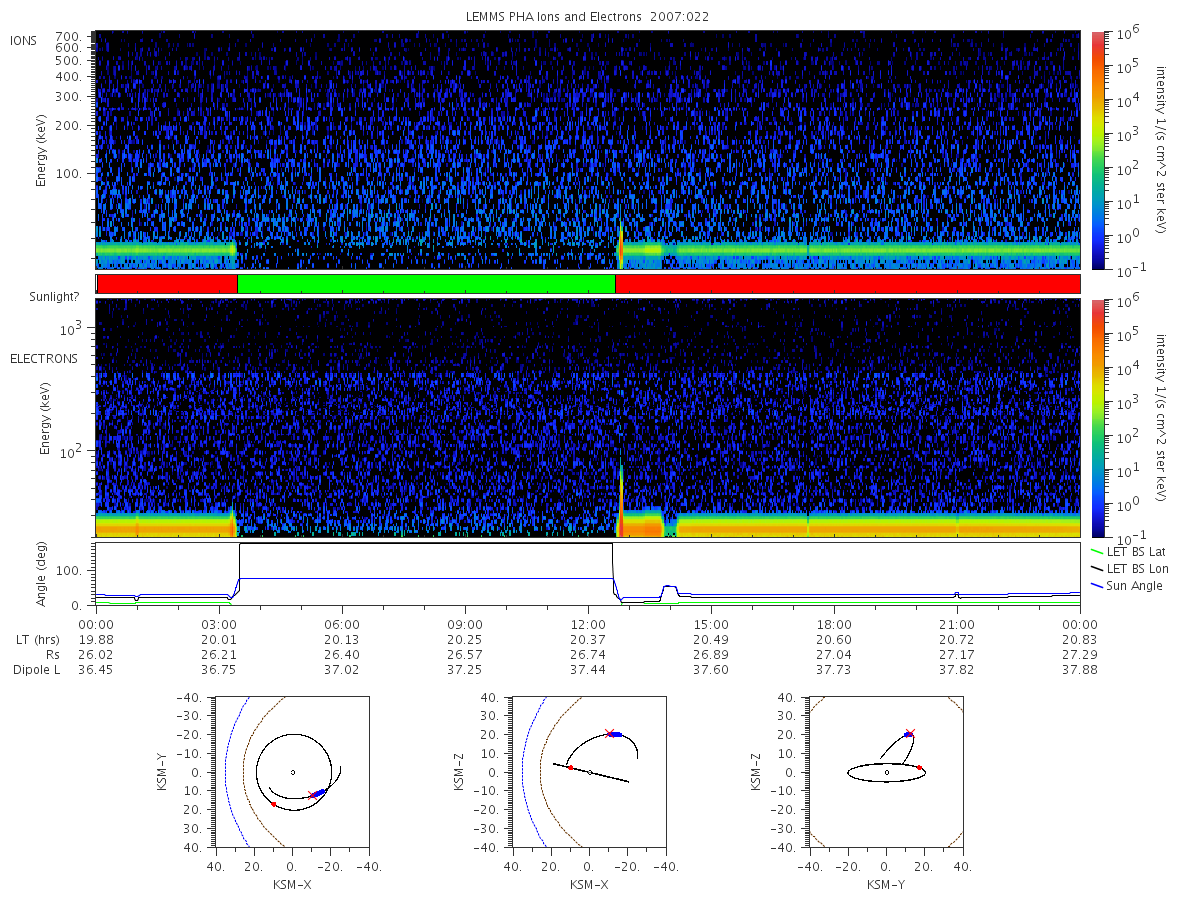1200x900 pixels.
Task: Click the black LET BS Lon legend line
Action: (1098, 568)
